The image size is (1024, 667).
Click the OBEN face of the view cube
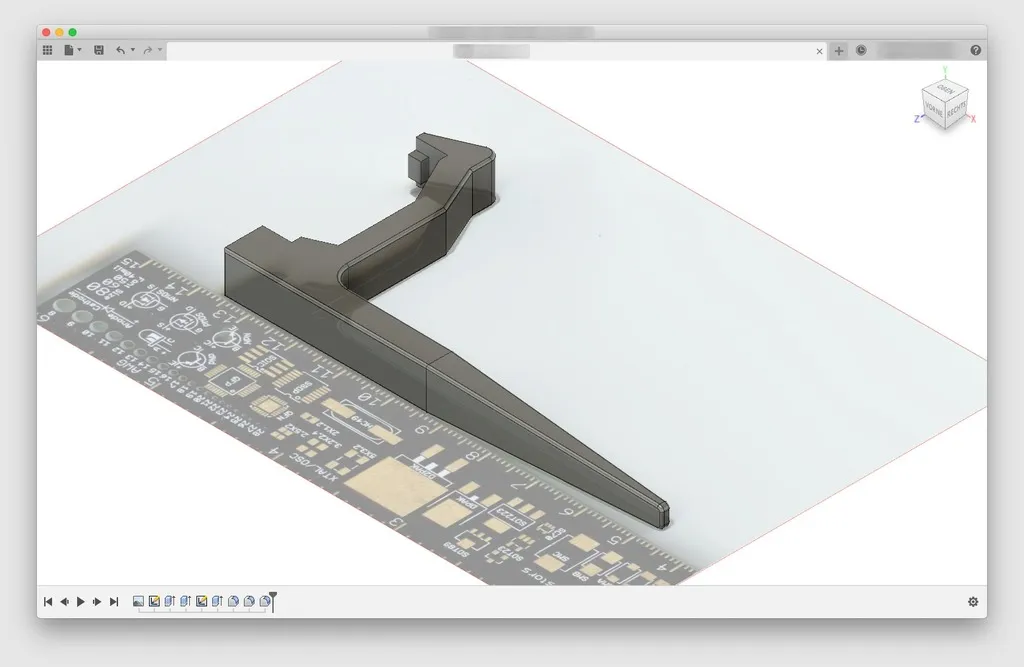pos(946,89)
